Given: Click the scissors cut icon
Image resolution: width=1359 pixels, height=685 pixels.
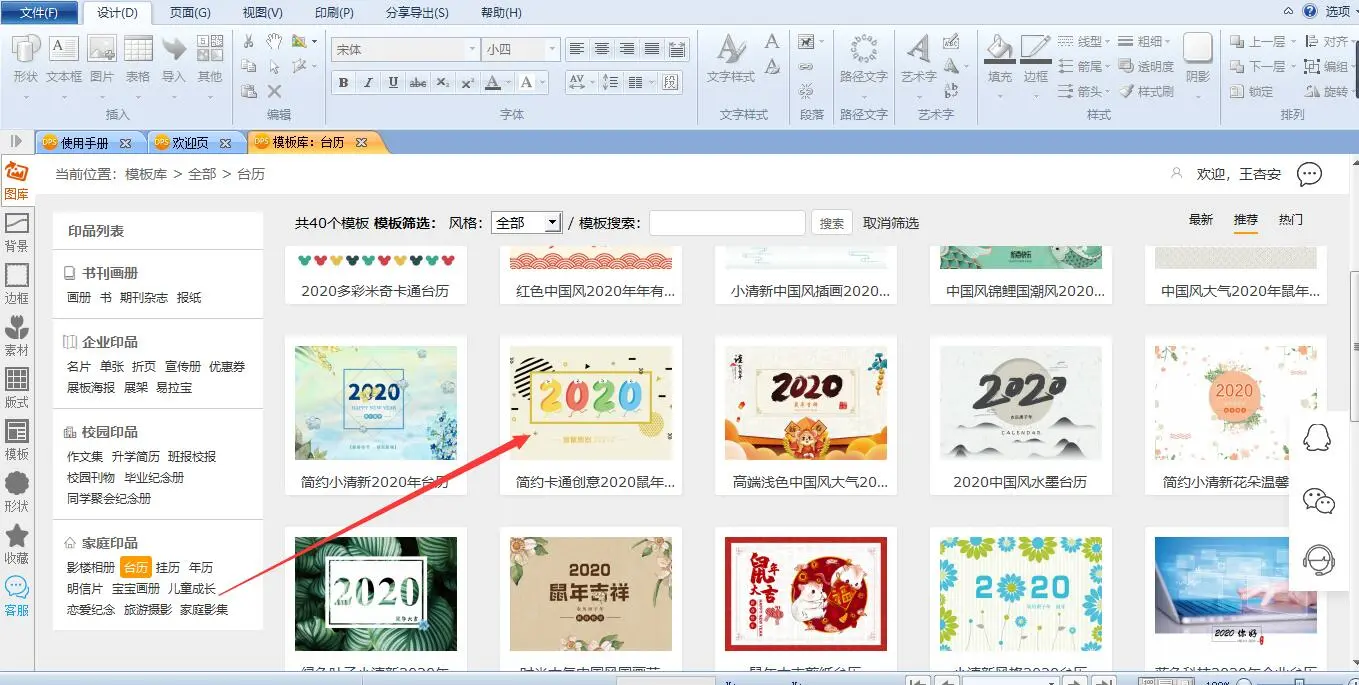Looking at the screenshot, I should pos(249,41).
